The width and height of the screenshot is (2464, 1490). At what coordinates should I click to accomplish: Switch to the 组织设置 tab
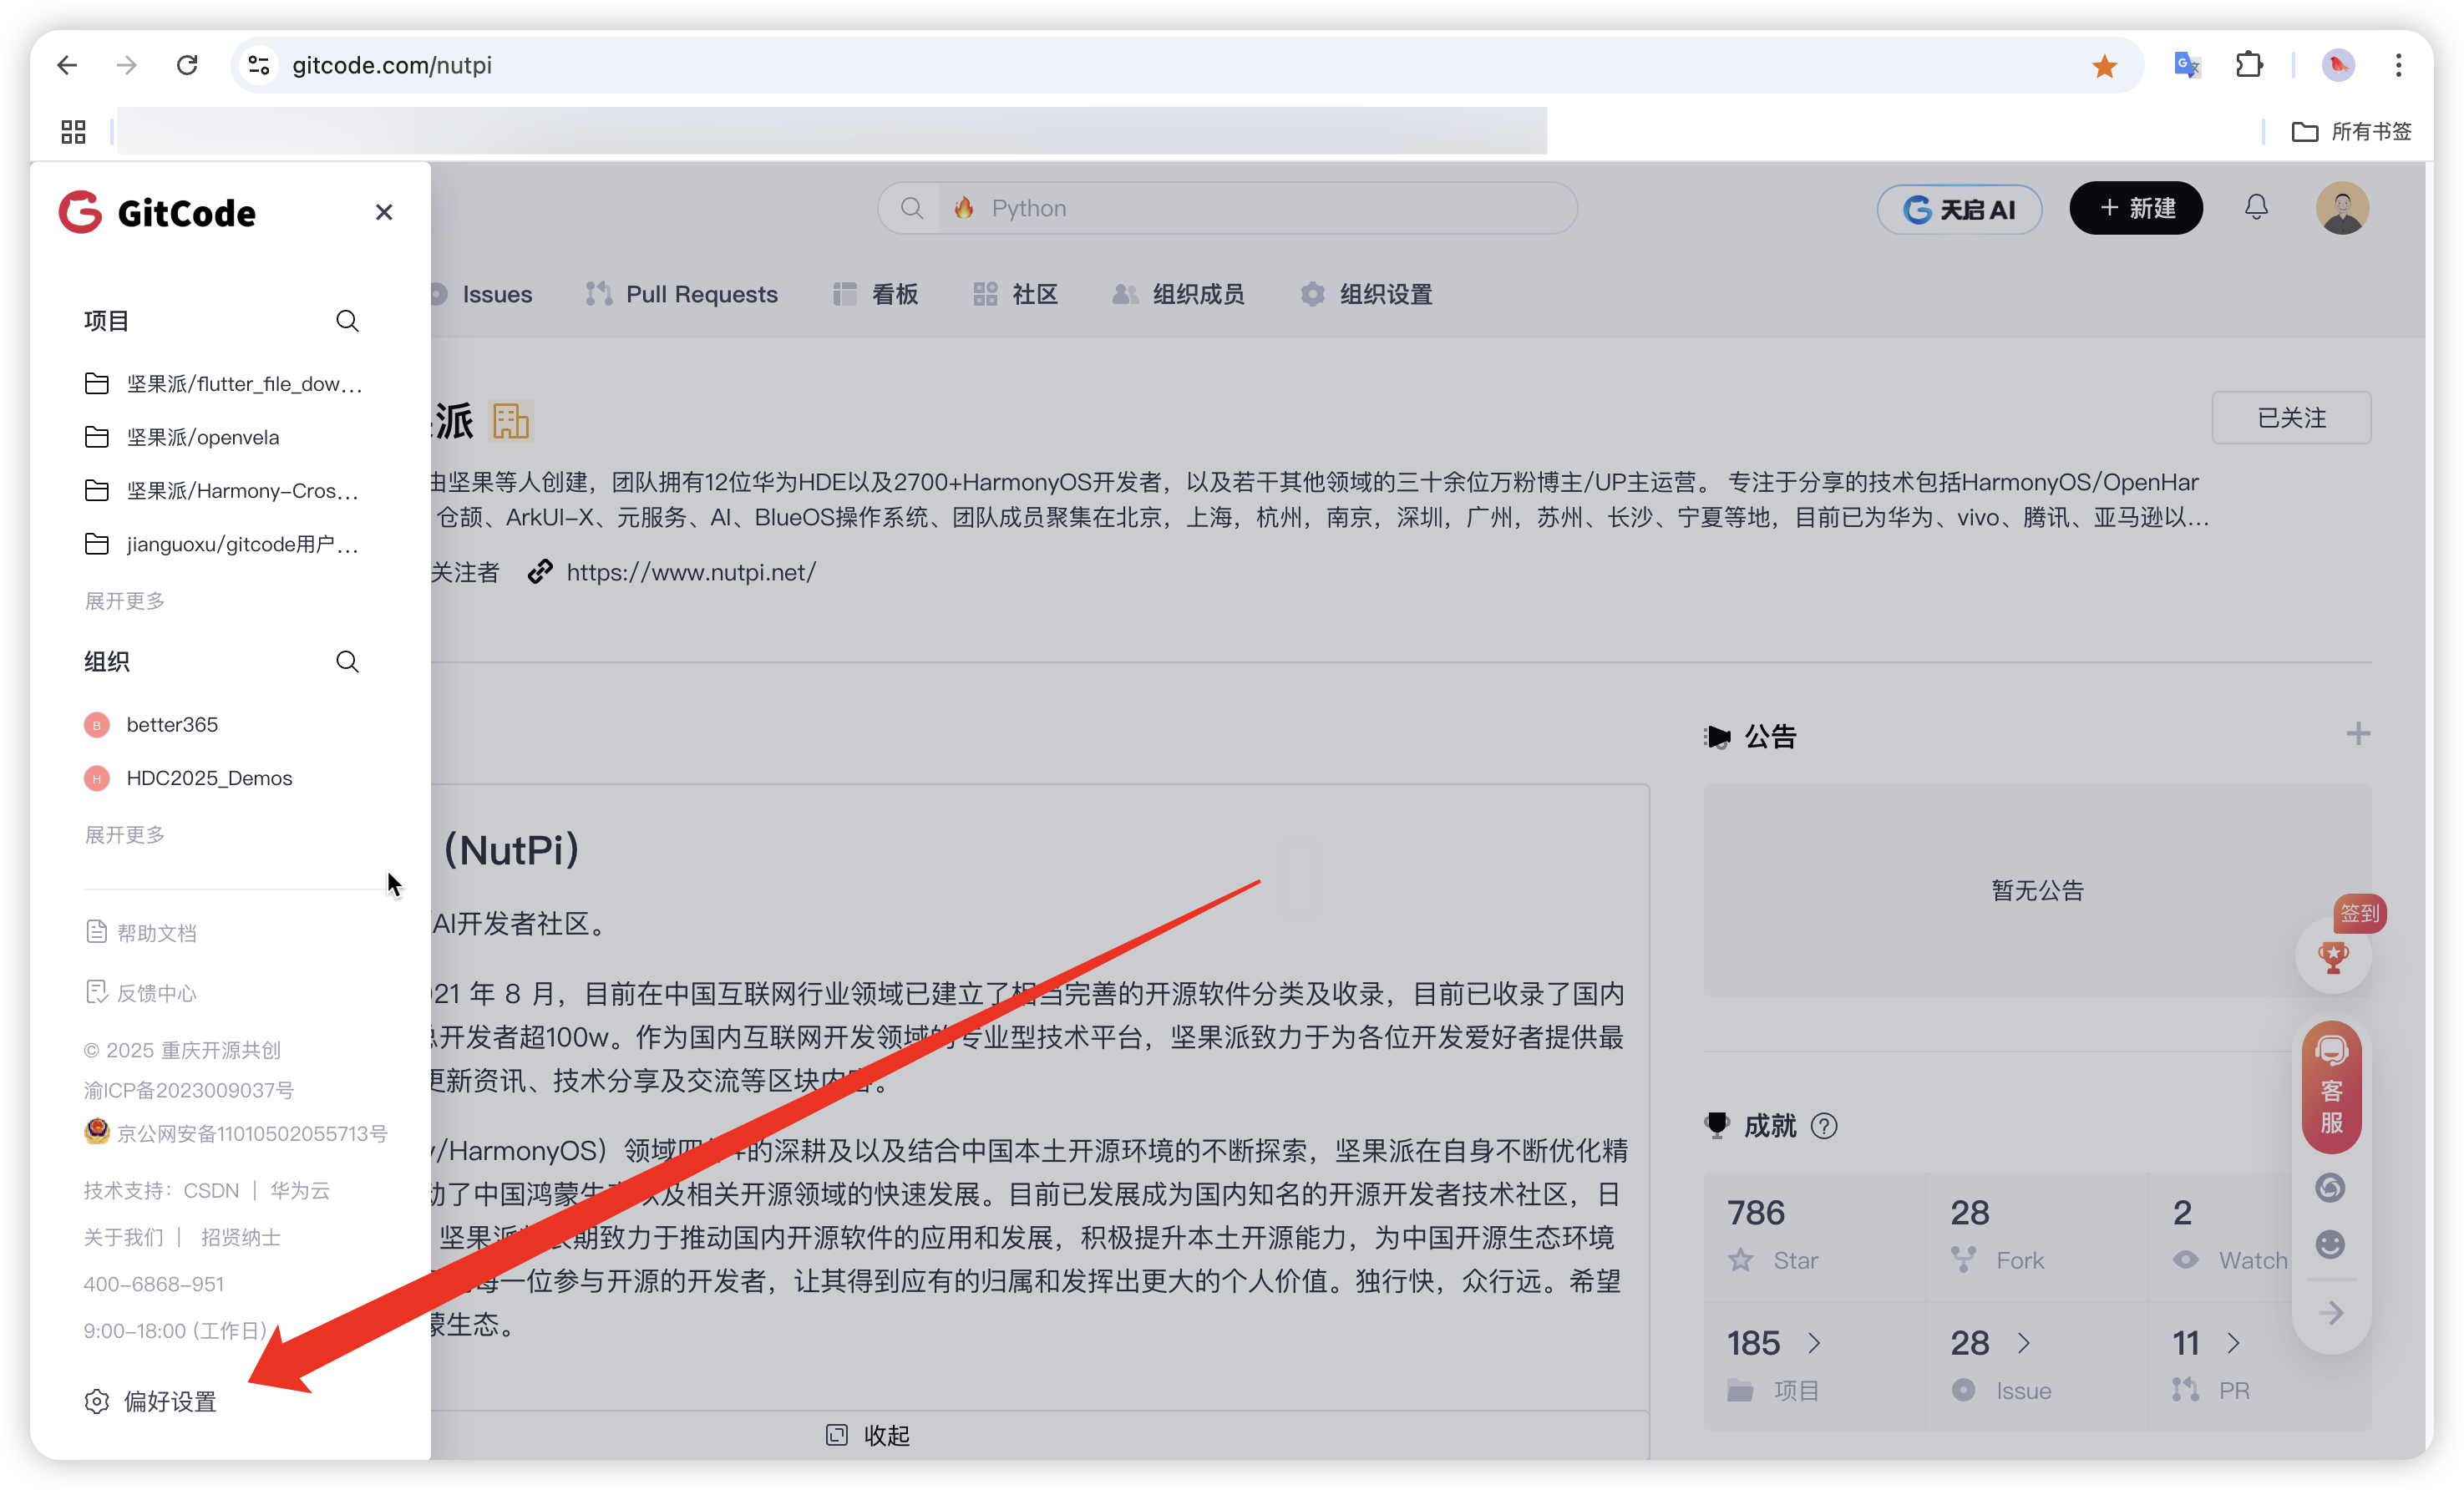coord(1367,294)
